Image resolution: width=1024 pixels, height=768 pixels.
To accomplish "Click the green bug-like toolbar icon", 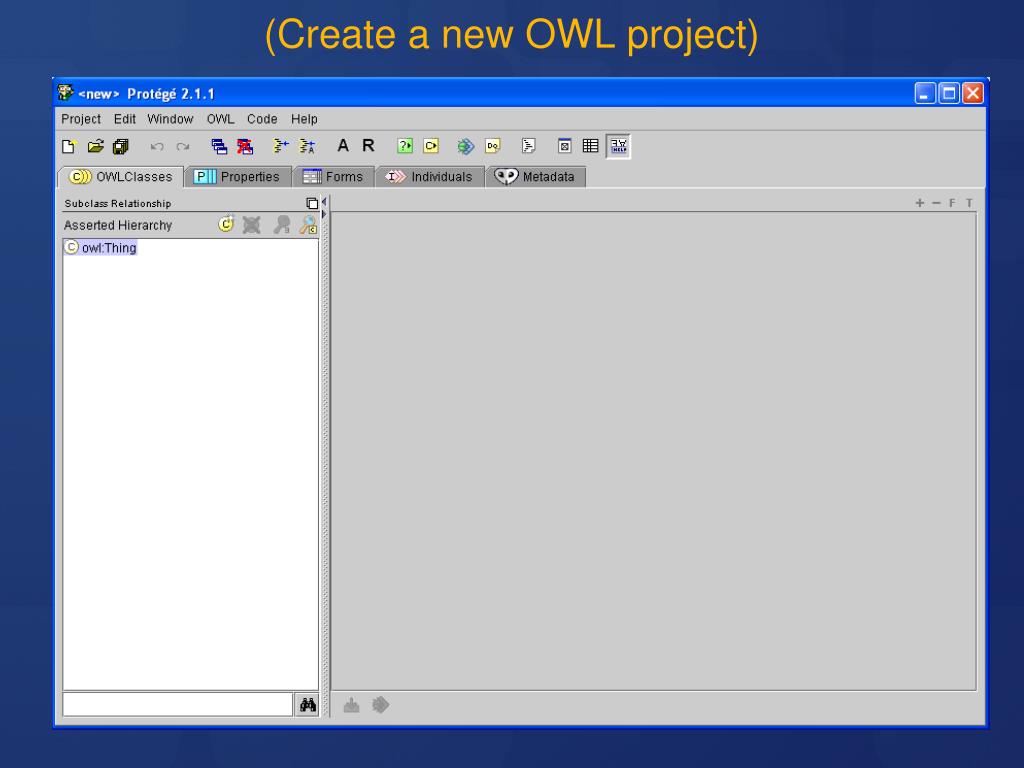I will coord(466,146).
